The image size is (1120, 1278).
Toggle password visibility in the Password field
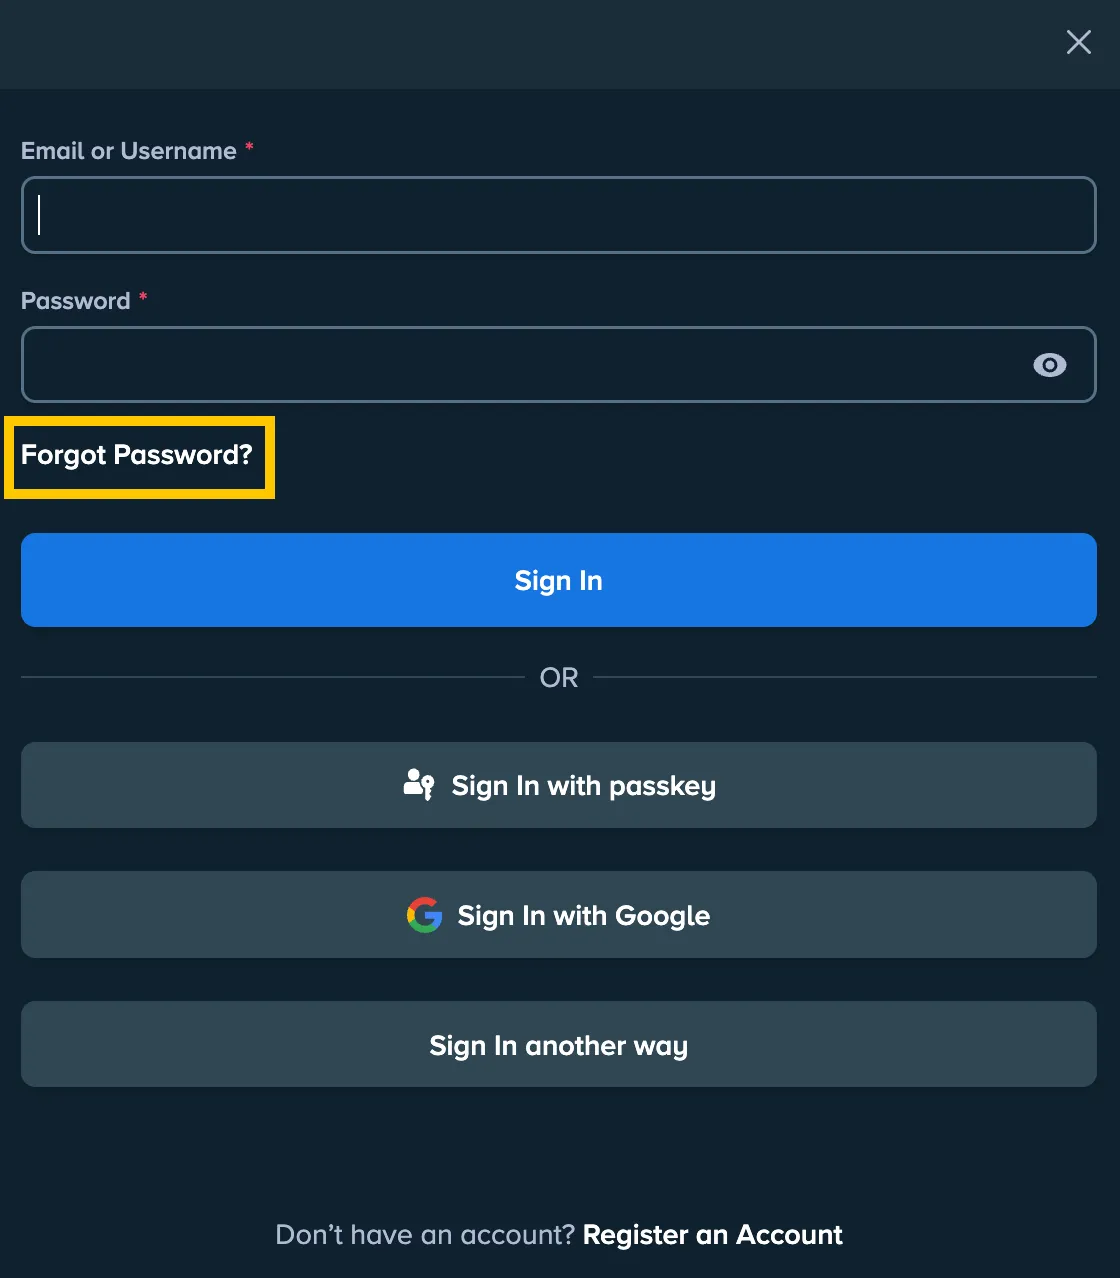(1049, 365)
